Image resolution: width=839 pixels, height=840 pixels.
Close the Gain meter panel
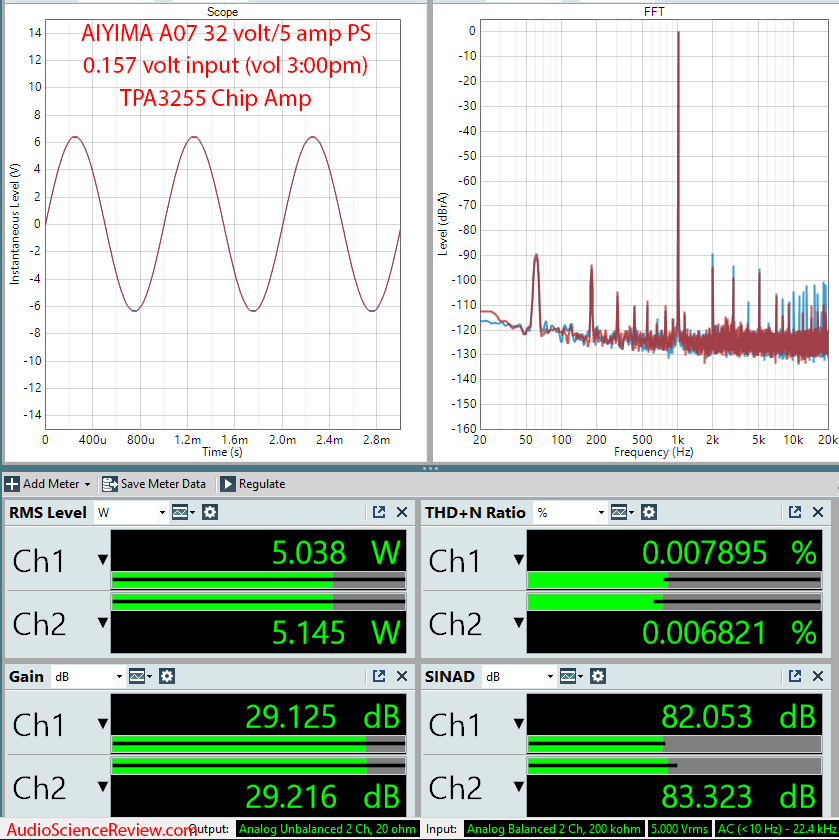402,676
